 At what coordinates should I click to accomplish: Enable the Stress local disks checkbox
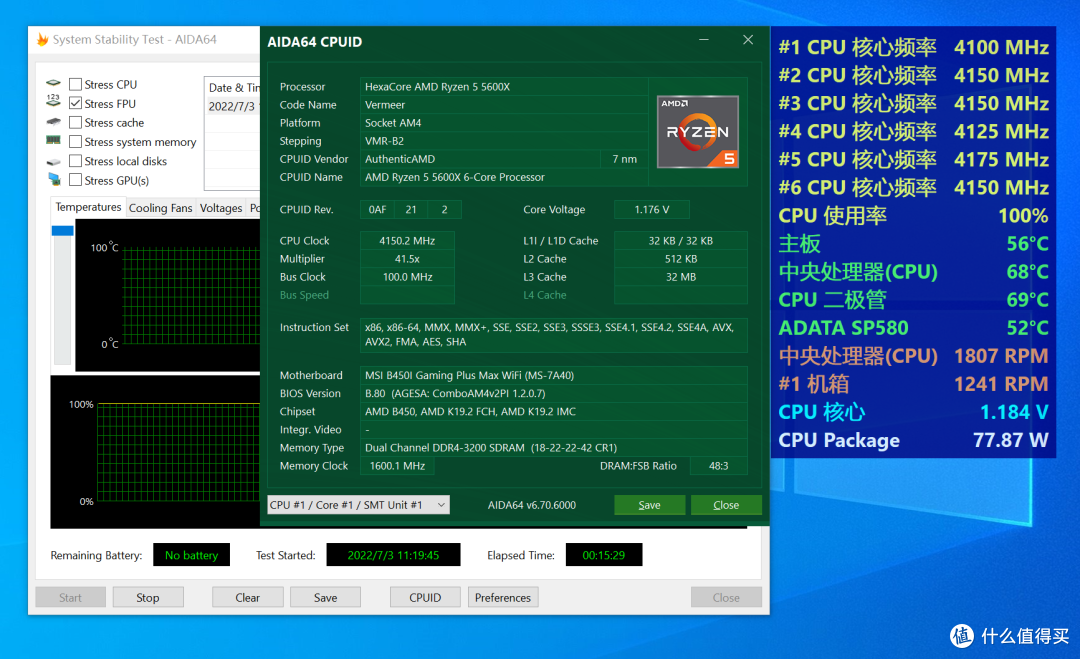(76, 161)
